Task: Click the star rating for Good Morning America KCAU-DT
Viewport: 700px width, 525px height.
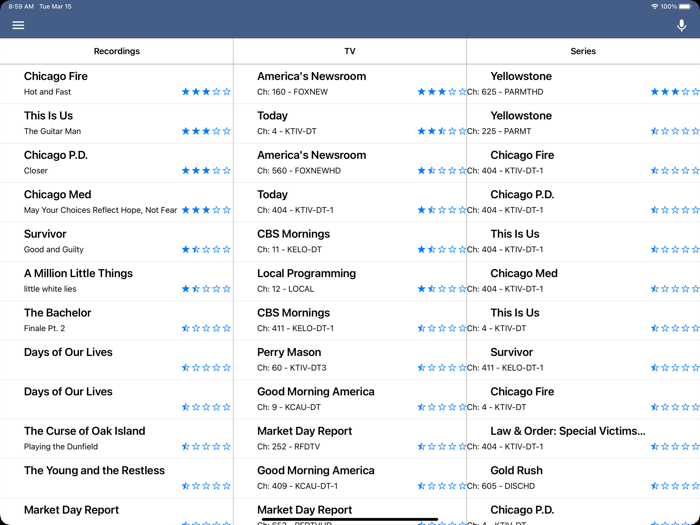Action: pos(442,407)
